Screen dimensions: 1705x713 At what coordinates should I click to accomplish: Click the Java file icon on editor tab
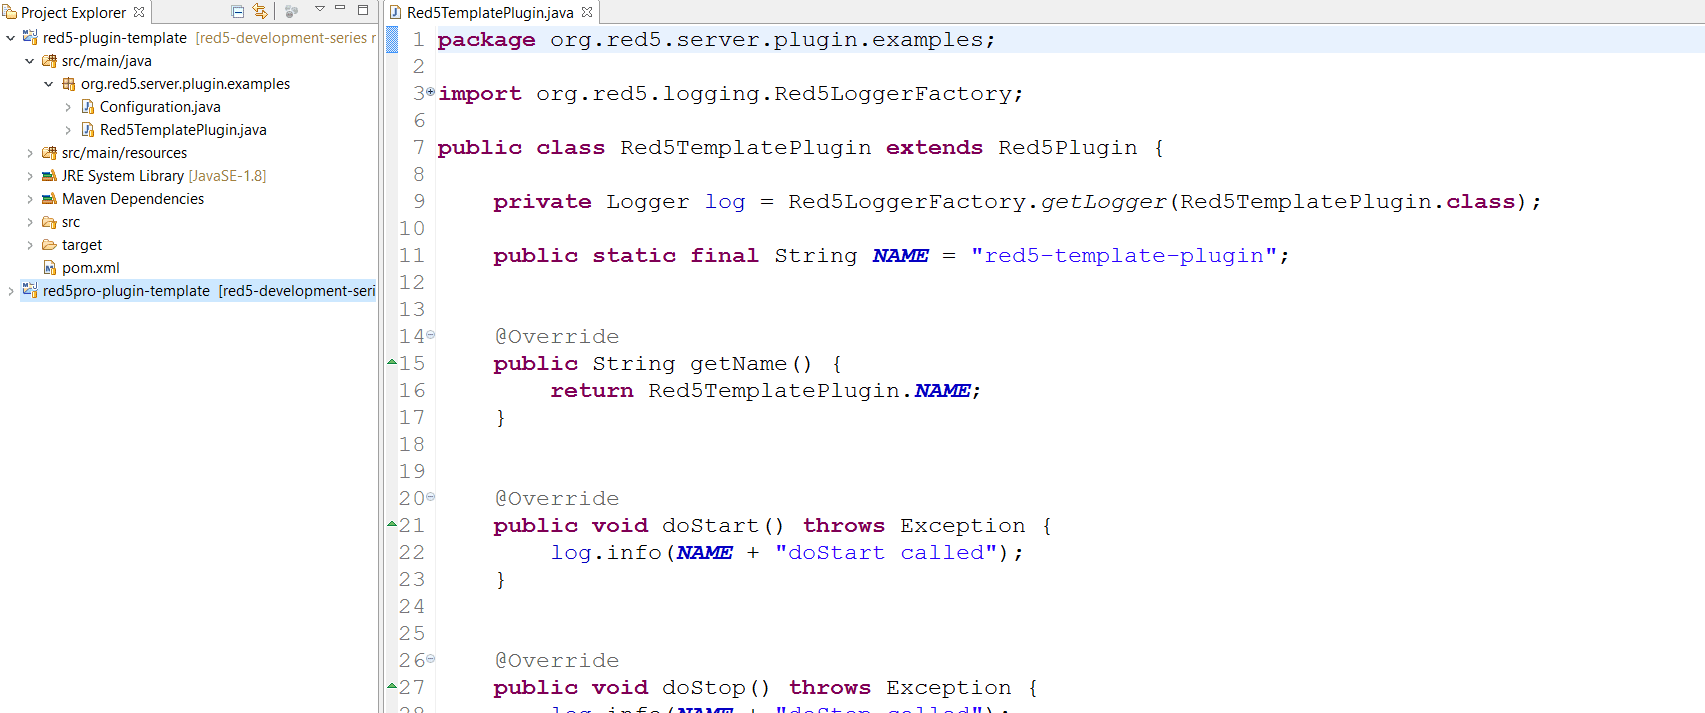[x=396, y=12]
